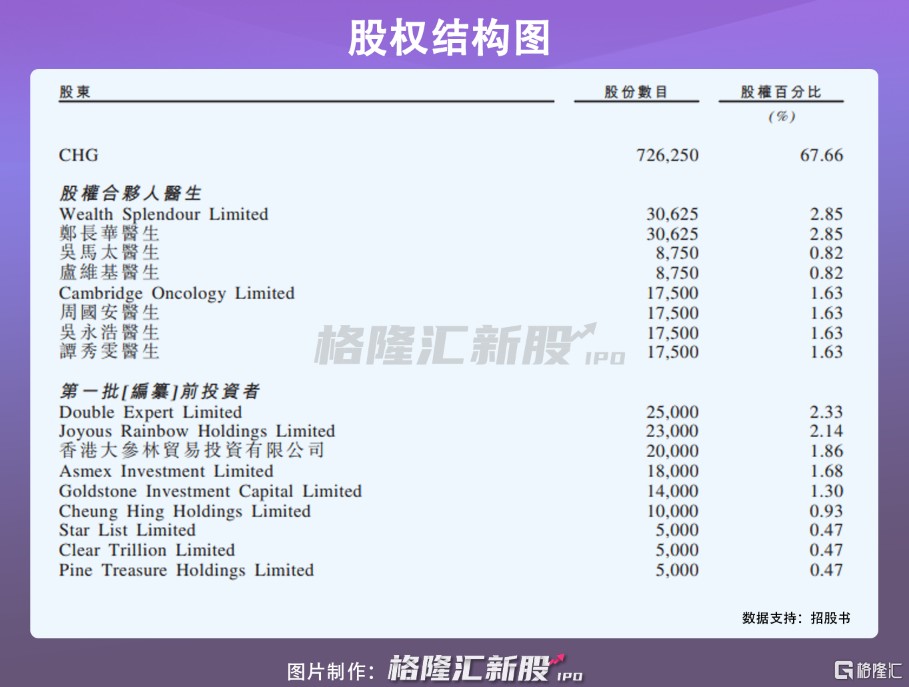Click Cambridge Oncology Limited entry
Screen dimensions: 909x687
coord(177,293)
